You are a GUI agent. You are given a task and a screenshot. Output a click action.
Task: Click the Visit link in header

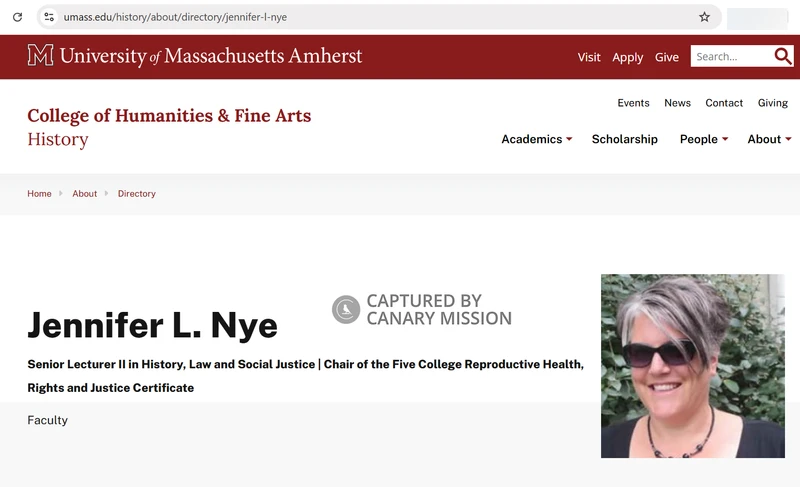click(x=589, y=57)
